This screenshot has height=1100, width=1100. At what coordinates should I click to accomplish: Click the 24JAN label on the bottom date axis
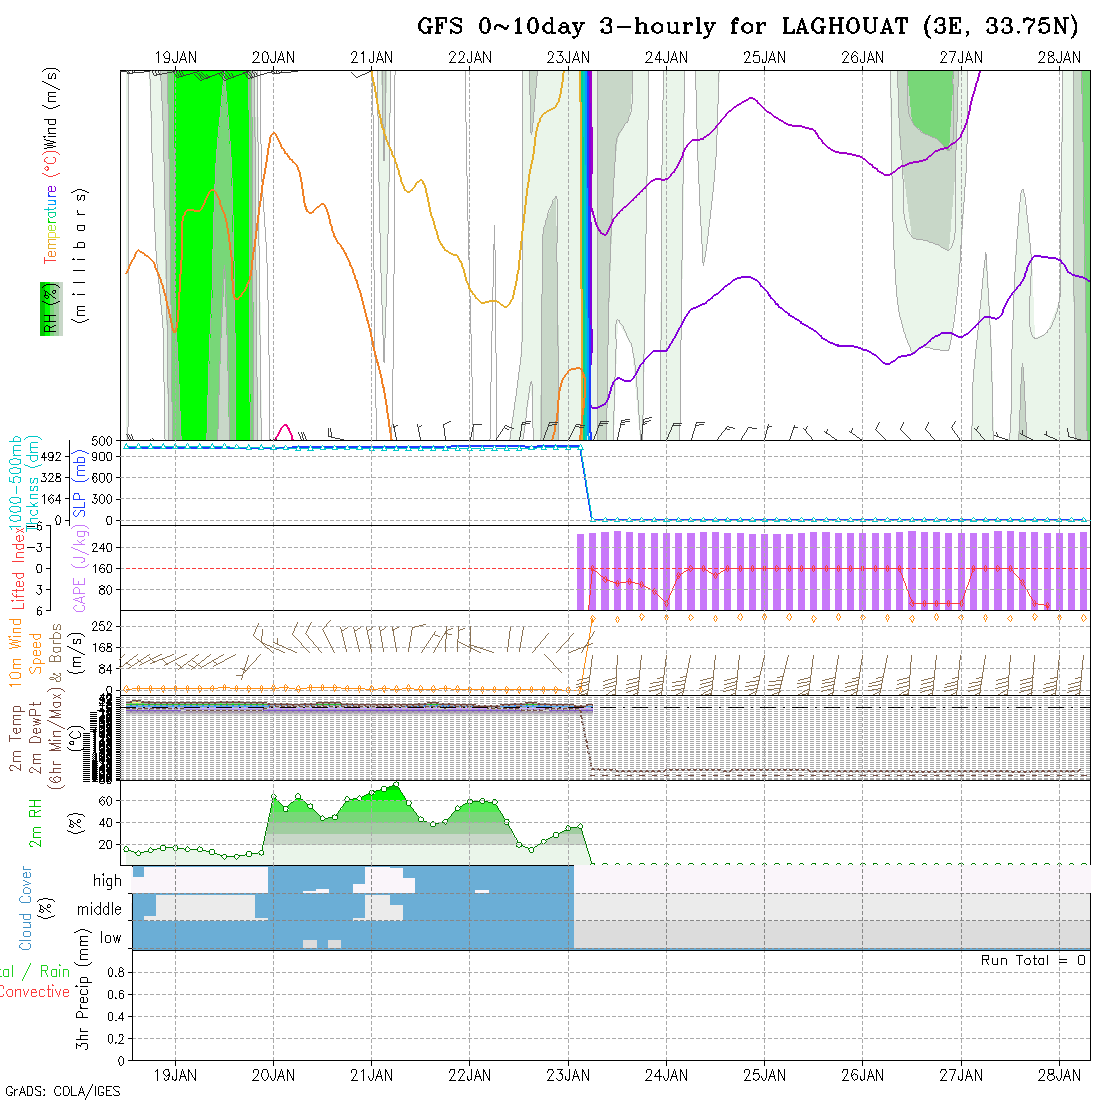[x=666, y=1075]
